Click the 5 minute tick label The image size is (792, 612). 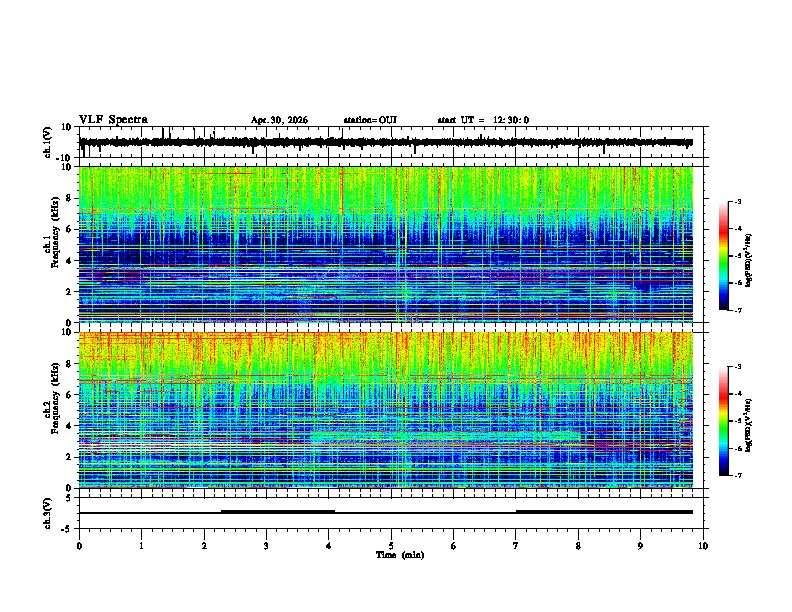click(391, 546)
